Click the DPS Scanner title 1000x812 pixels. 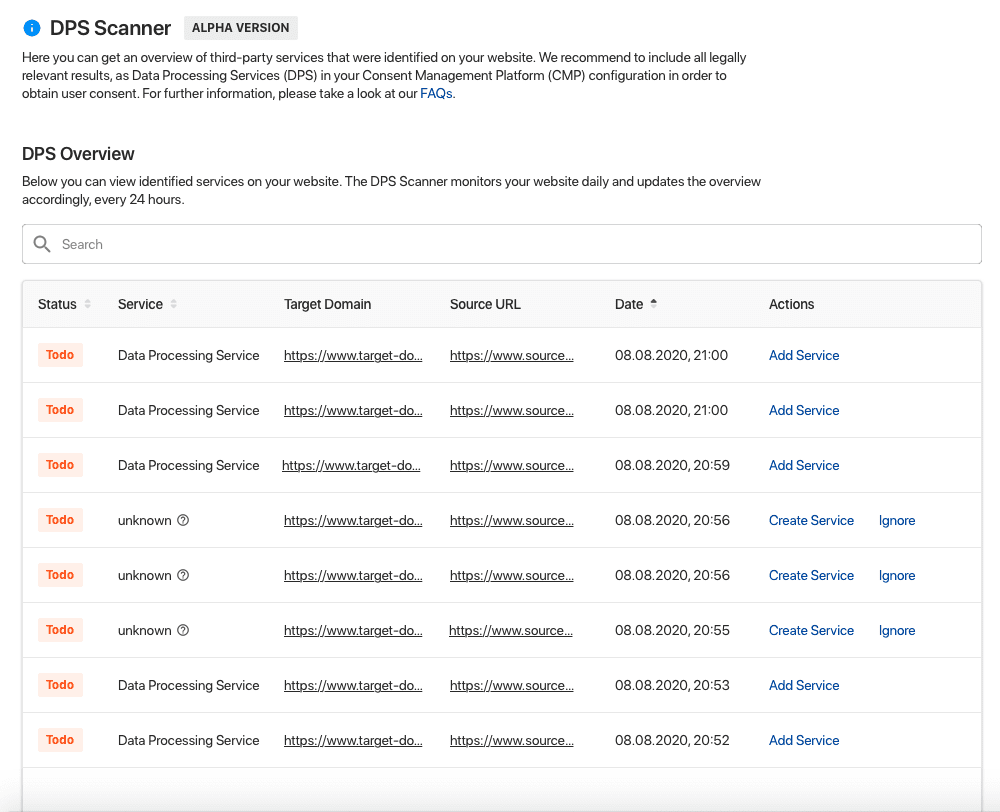110,28
